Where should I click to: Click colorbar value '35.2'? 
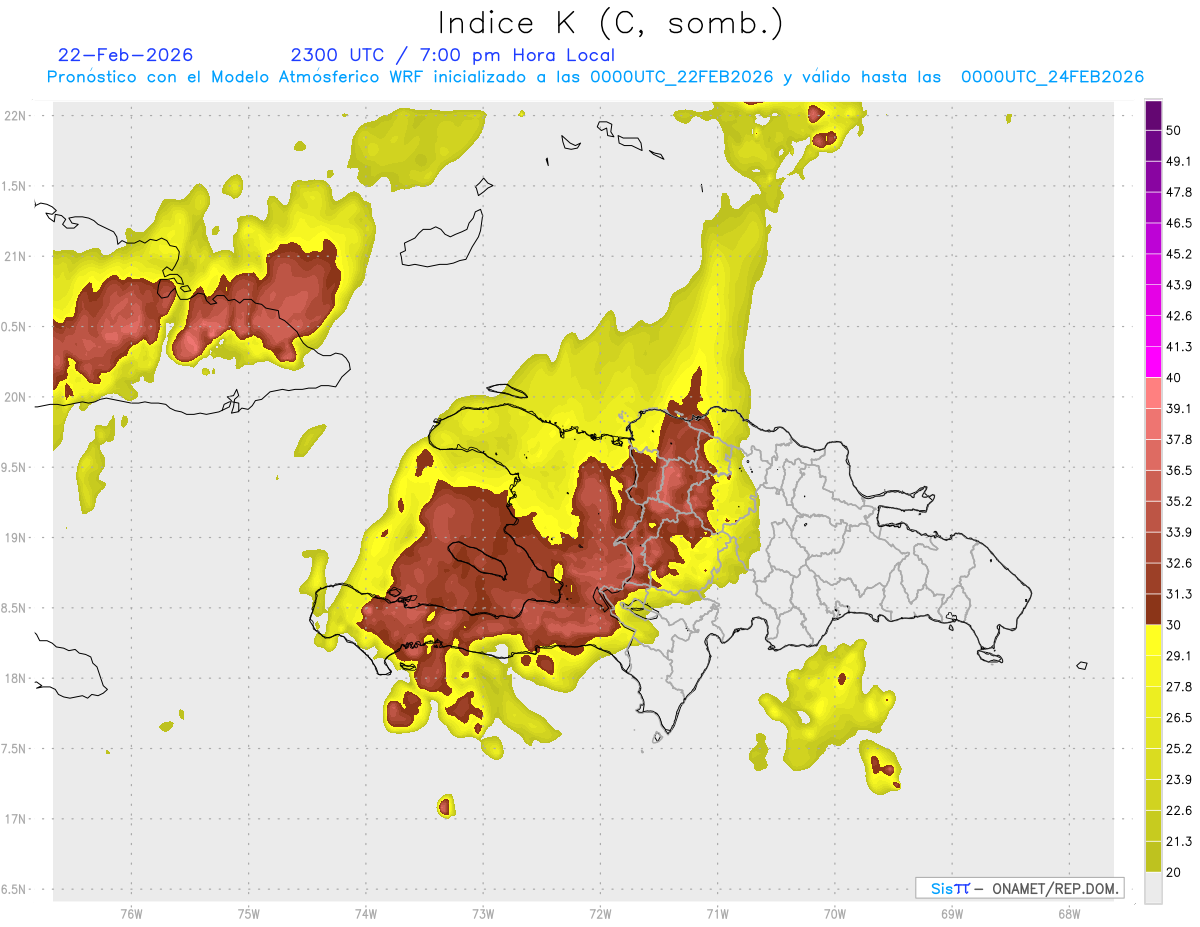pos(1178,502)
